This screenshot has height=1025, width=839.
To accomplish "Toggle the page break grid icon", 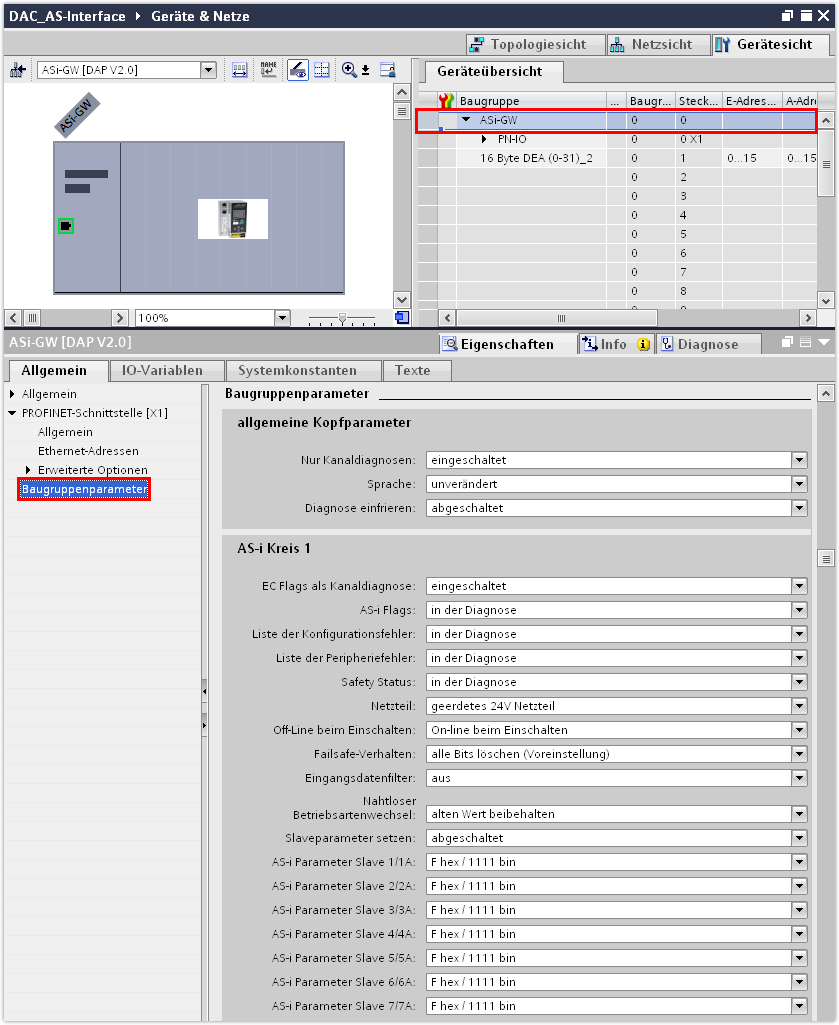I will [322, 70].
